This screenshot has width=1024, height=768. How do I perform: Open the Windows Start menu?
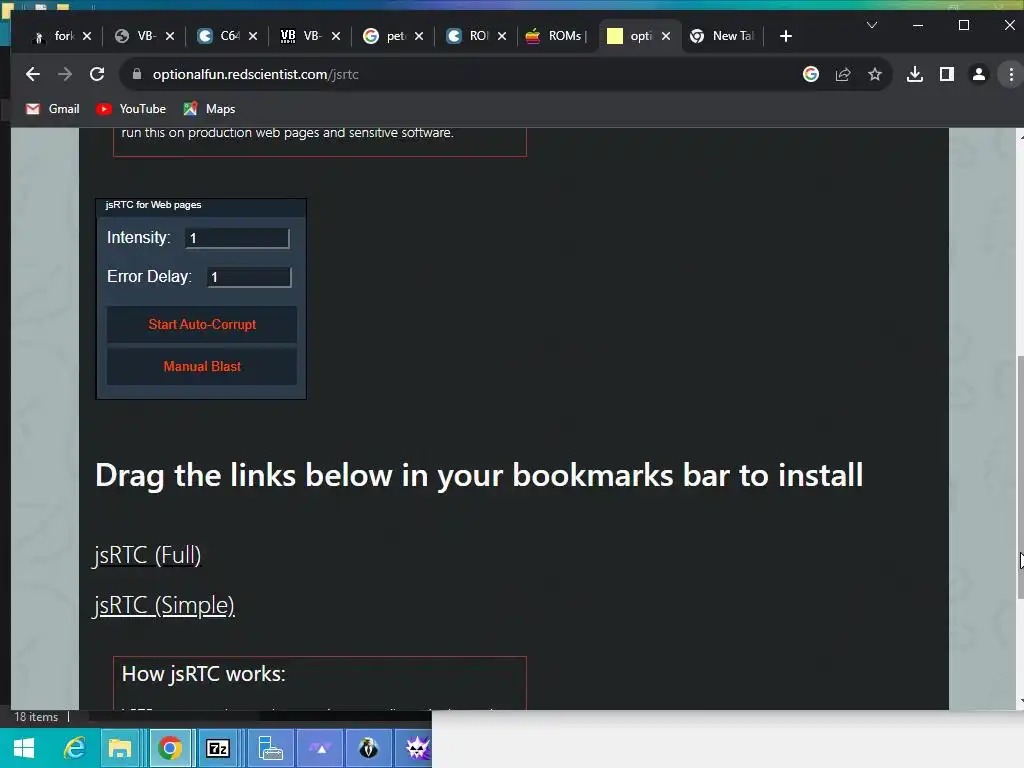pos(24,748)
